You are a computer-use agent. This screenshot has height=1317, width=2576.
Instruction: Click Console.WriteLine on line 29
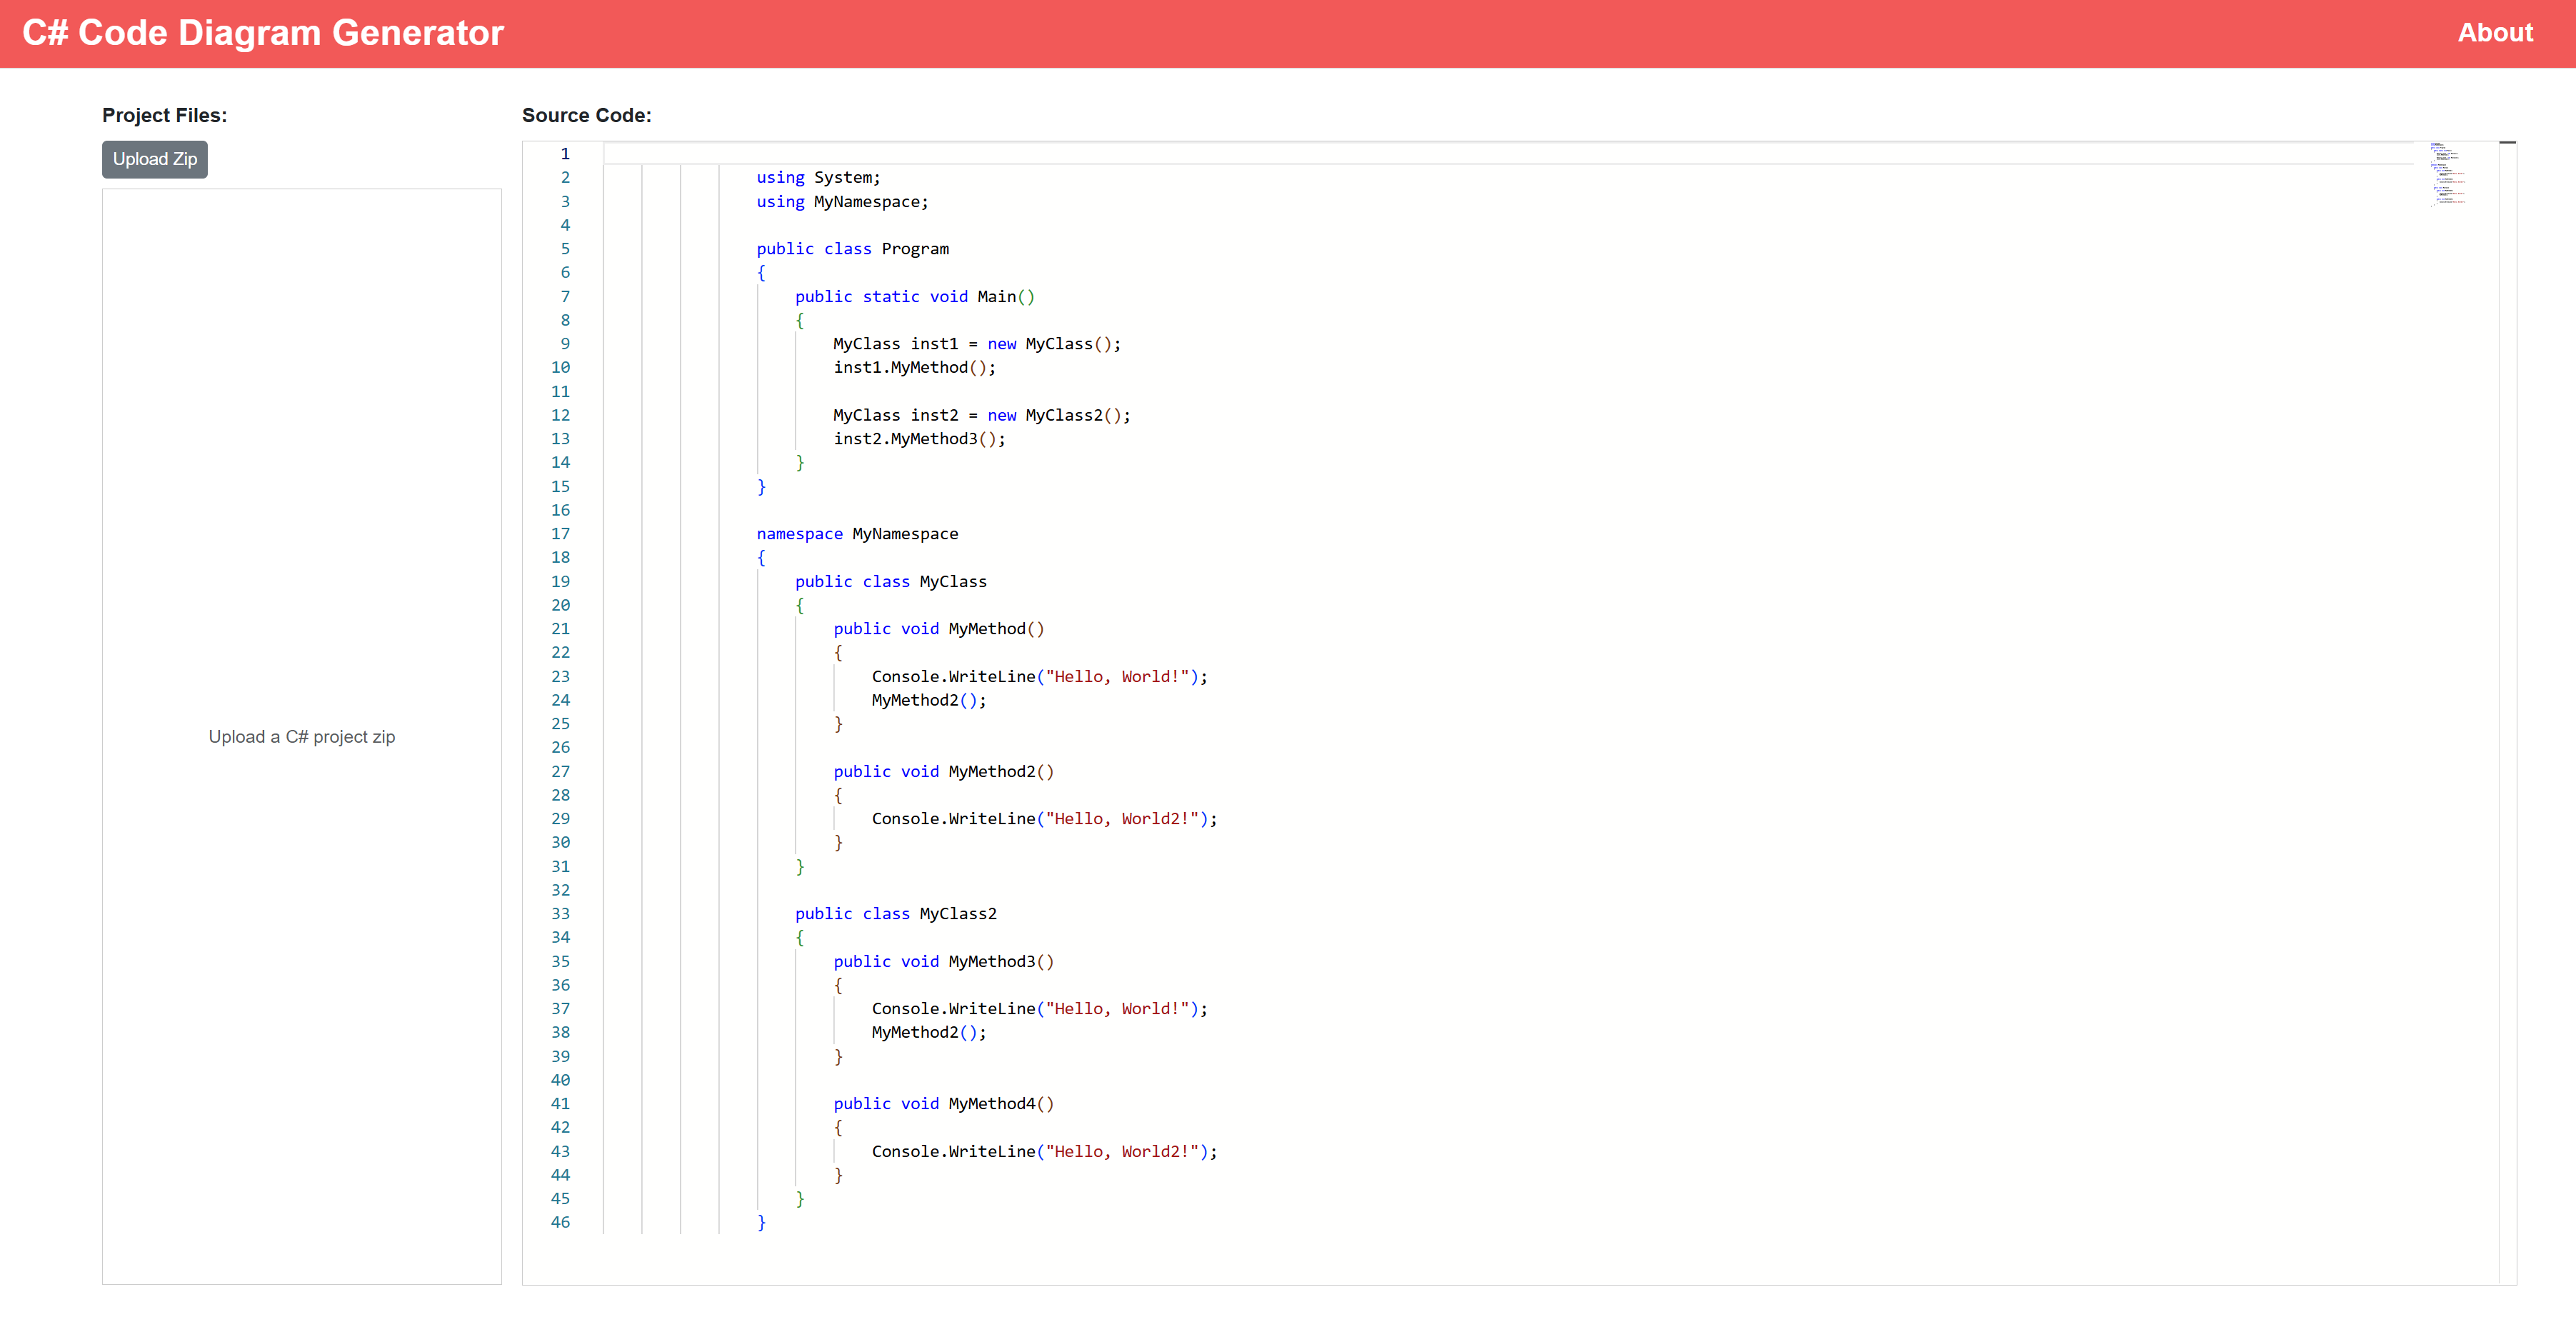pos(1045,819)
